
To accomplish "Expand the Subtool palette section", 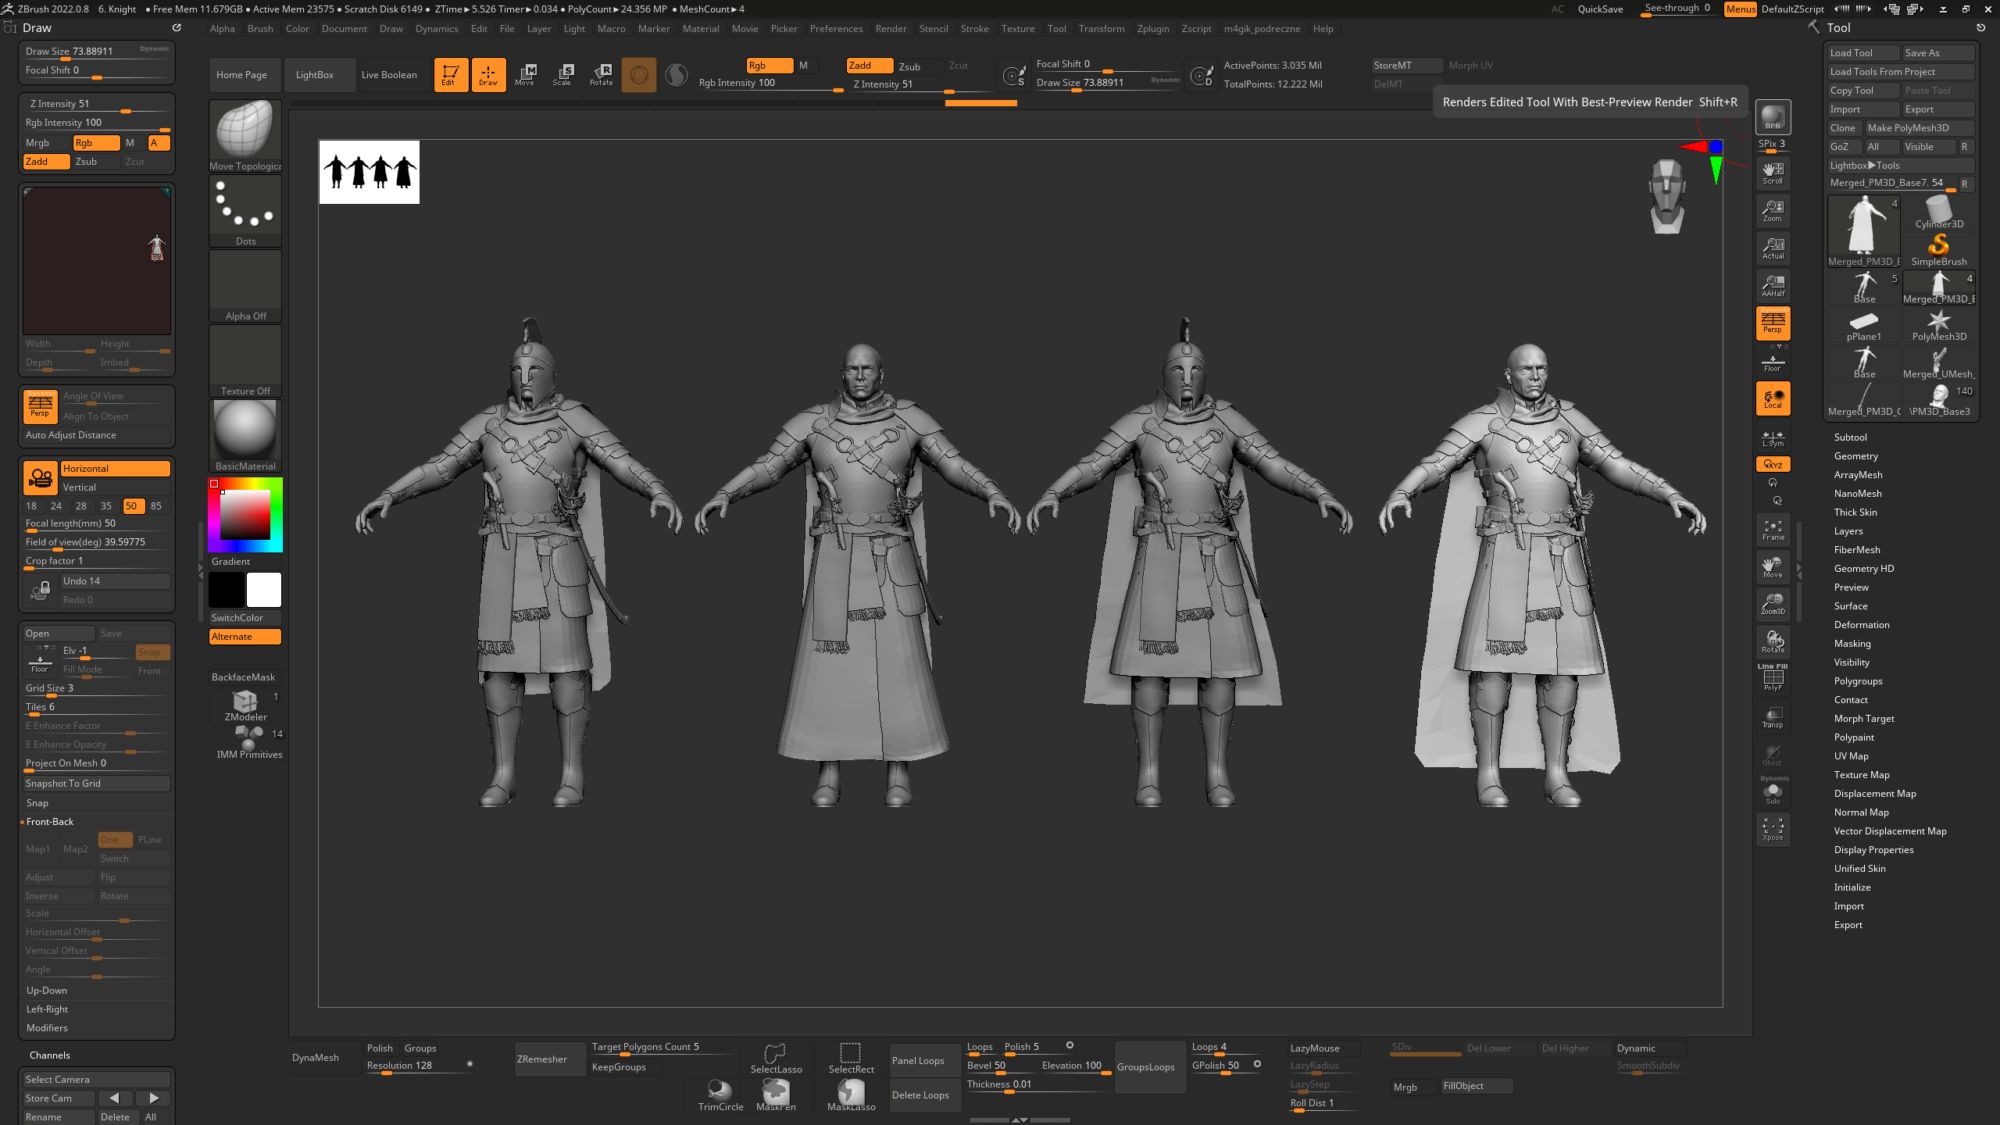I will [1850, 437].
